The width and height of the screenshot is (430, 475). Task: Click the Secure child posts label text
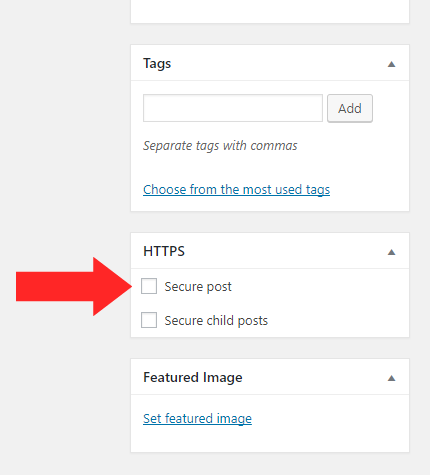pyautogui.click(x=216, y=320)
